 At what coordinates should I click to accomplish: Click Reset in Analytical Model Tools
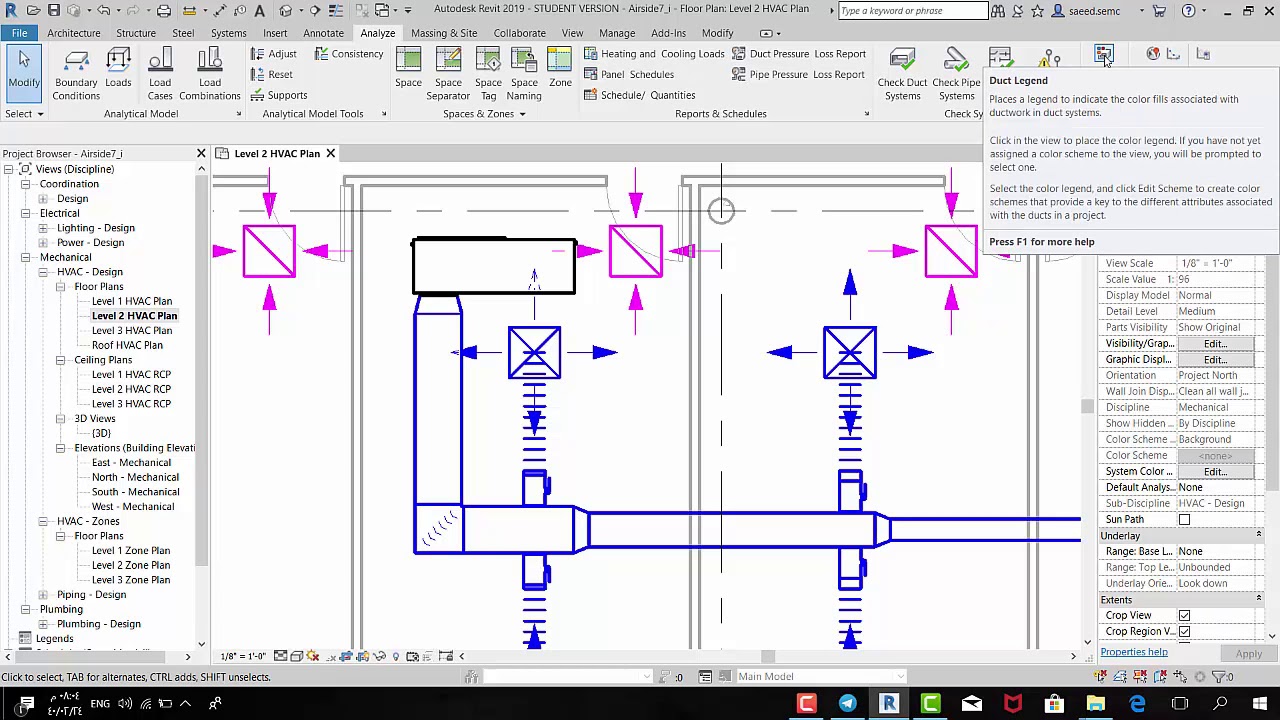tap(271, 75)
